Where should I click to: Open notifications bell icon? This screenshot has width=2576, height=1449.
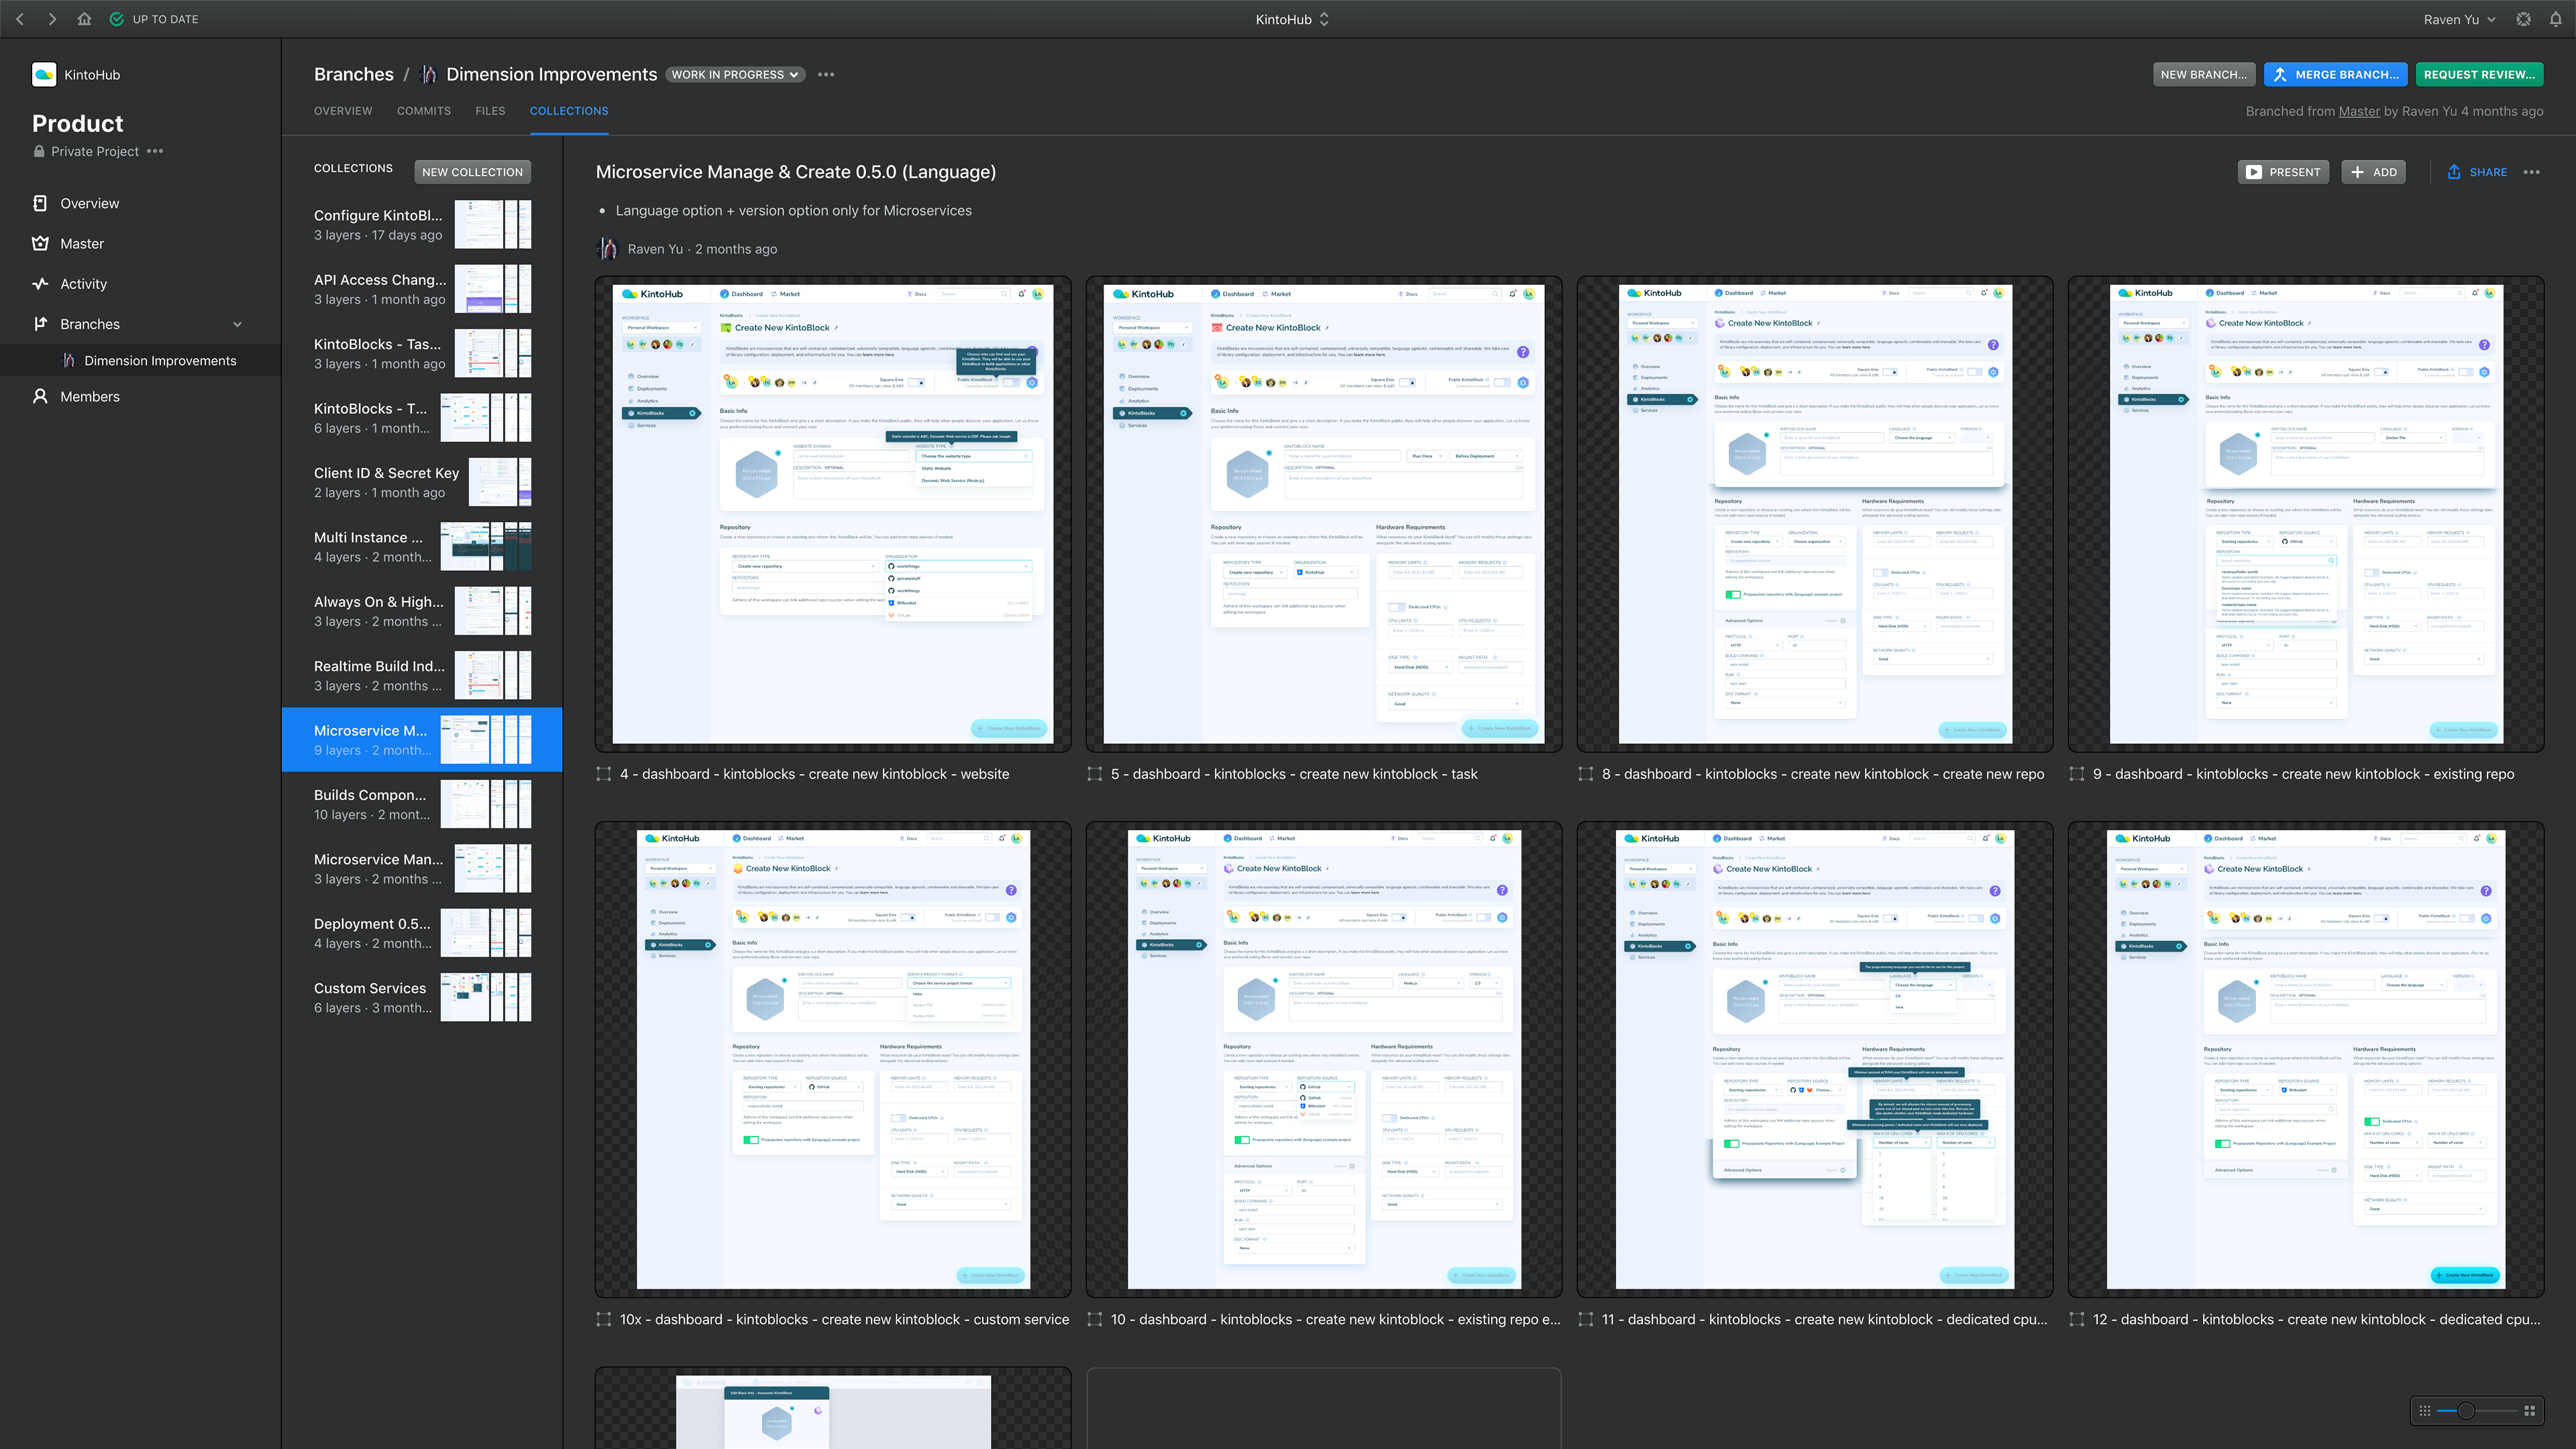pos(2556,19)
